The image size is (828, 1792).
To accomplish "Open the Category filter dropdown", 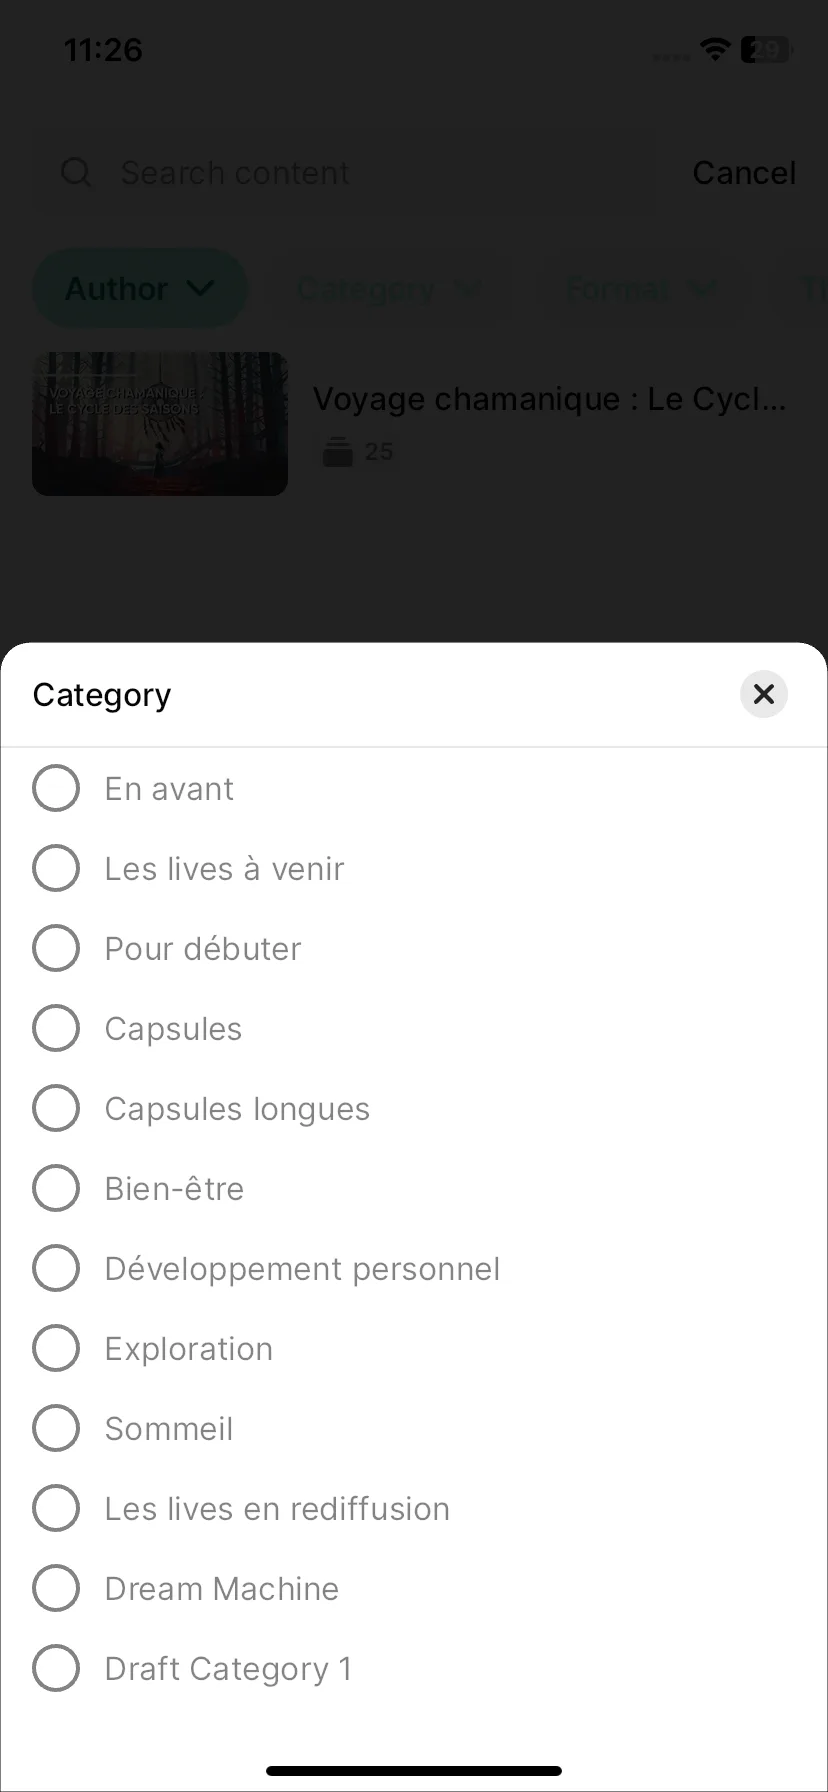I will [x=390, y=289].
